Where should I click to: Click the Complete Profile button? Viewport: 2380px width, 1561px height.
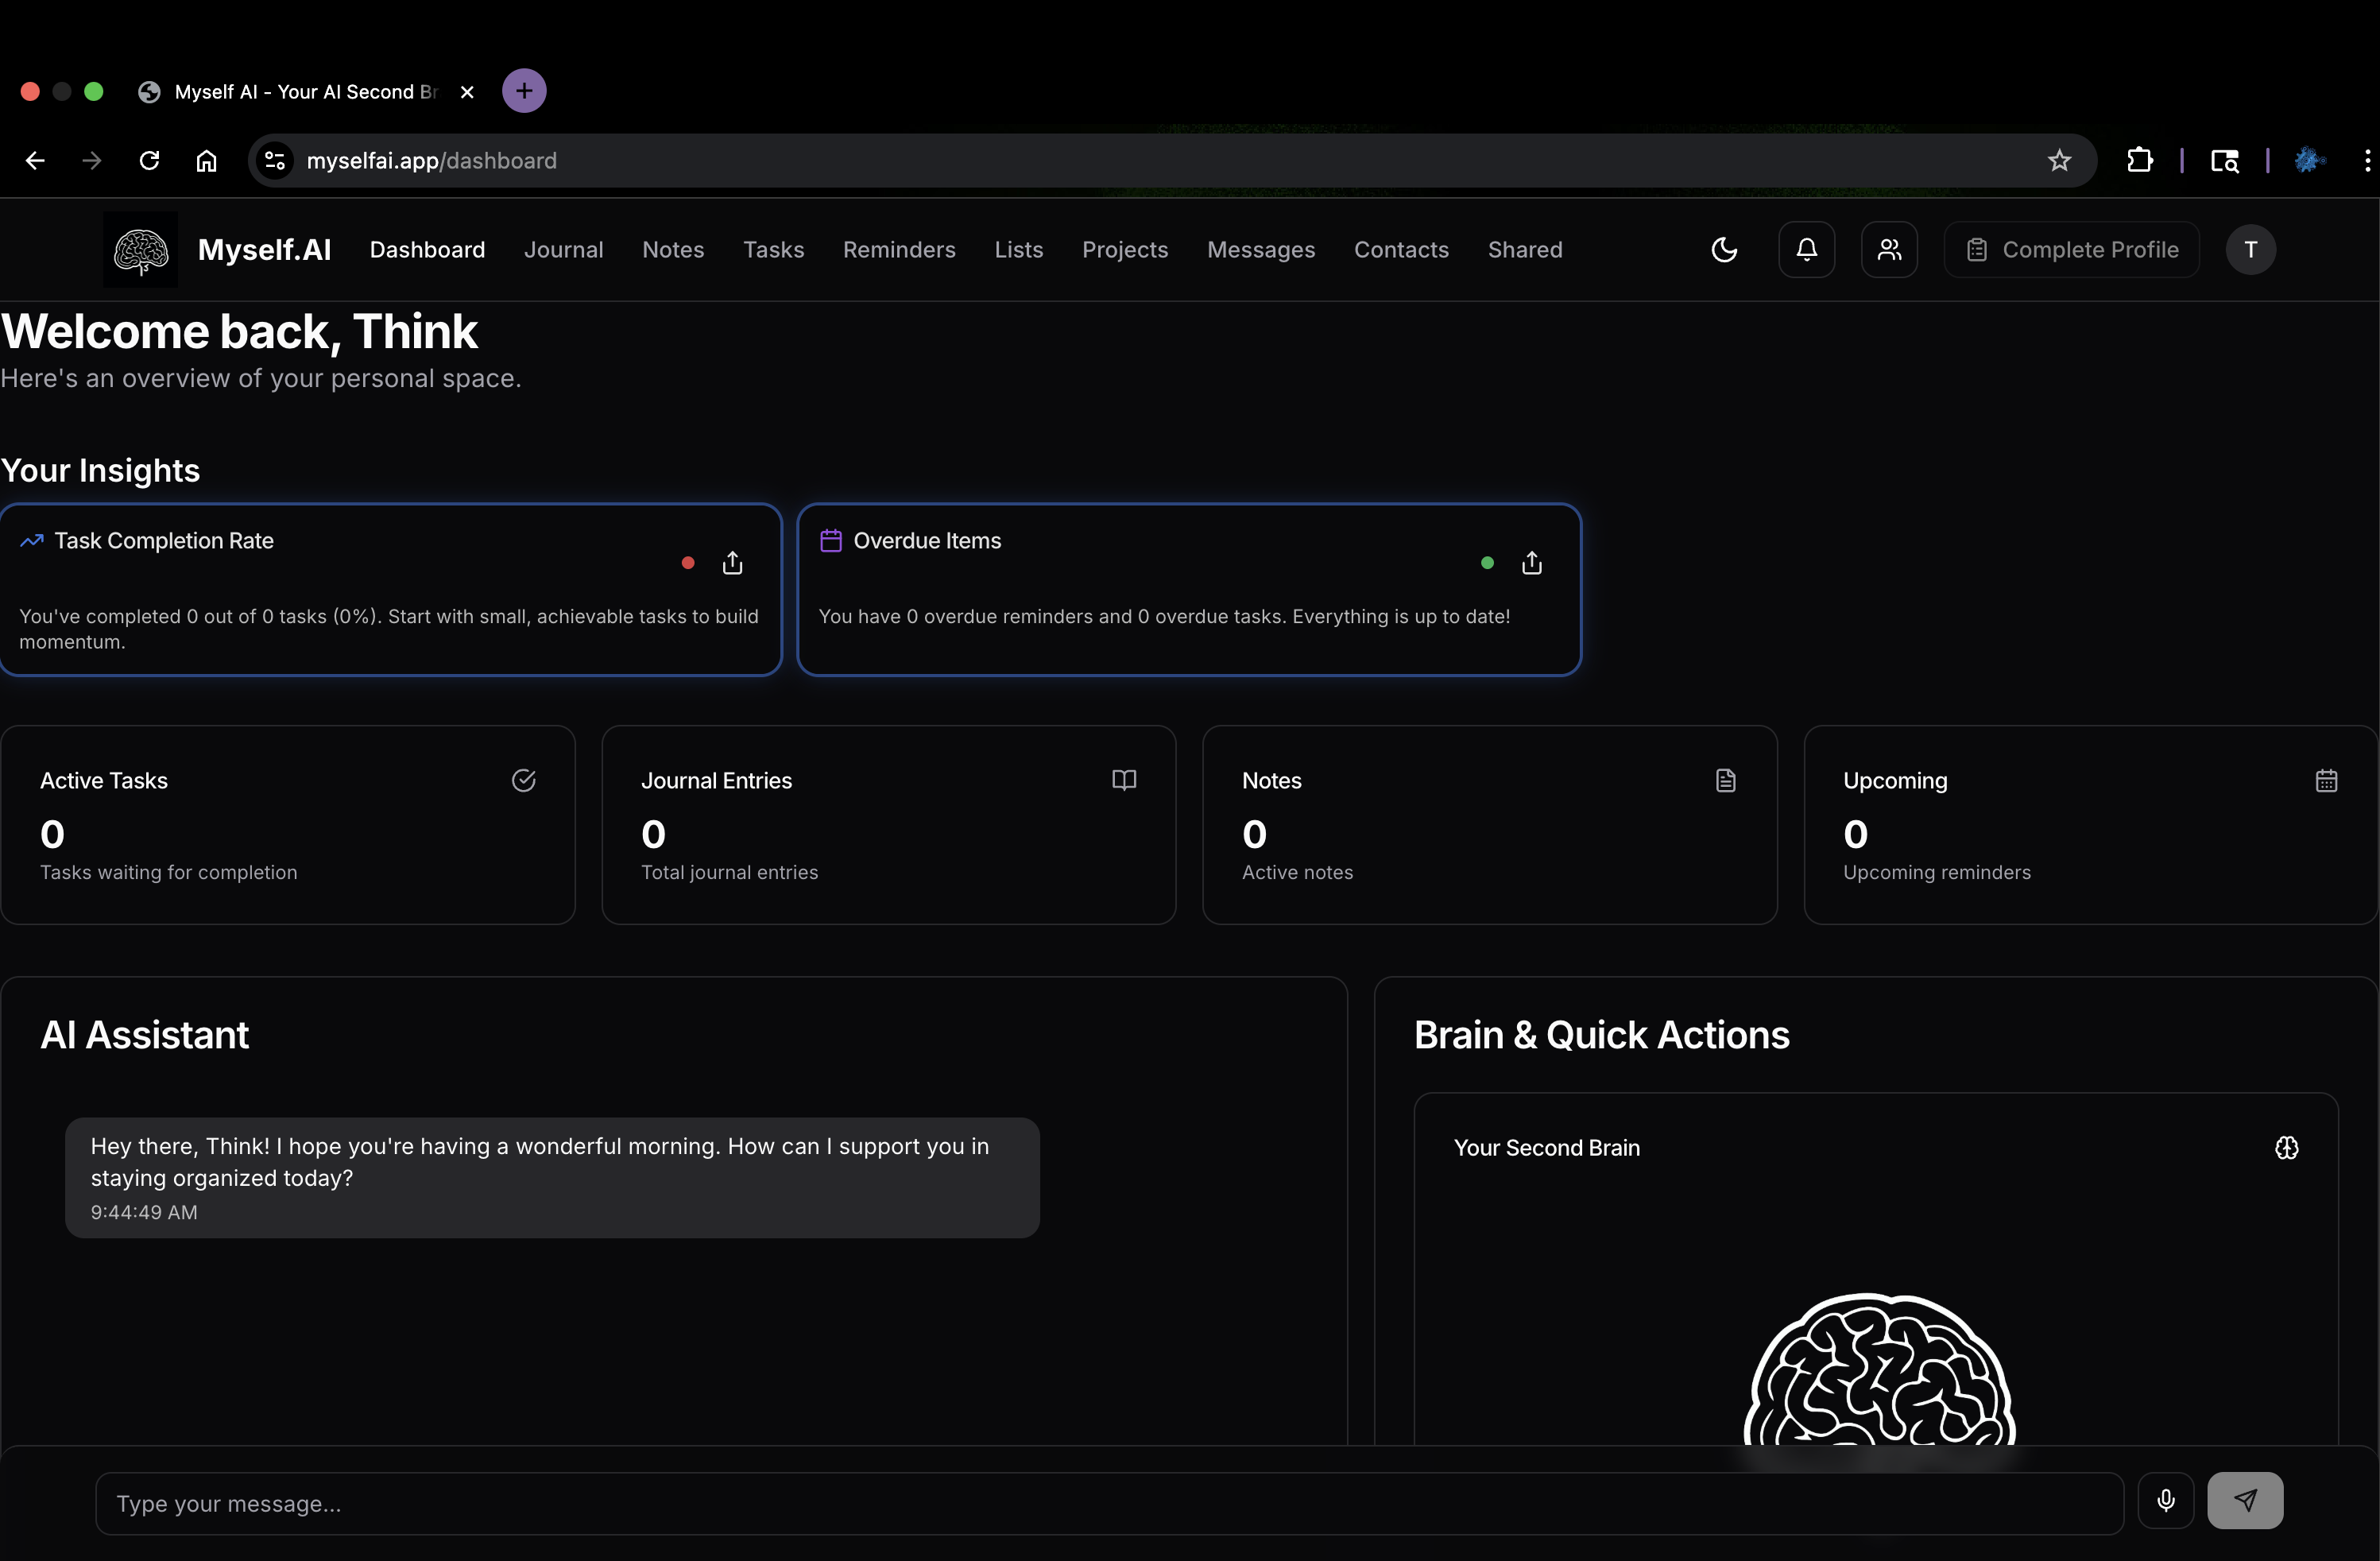click(x=2071, y=250)
